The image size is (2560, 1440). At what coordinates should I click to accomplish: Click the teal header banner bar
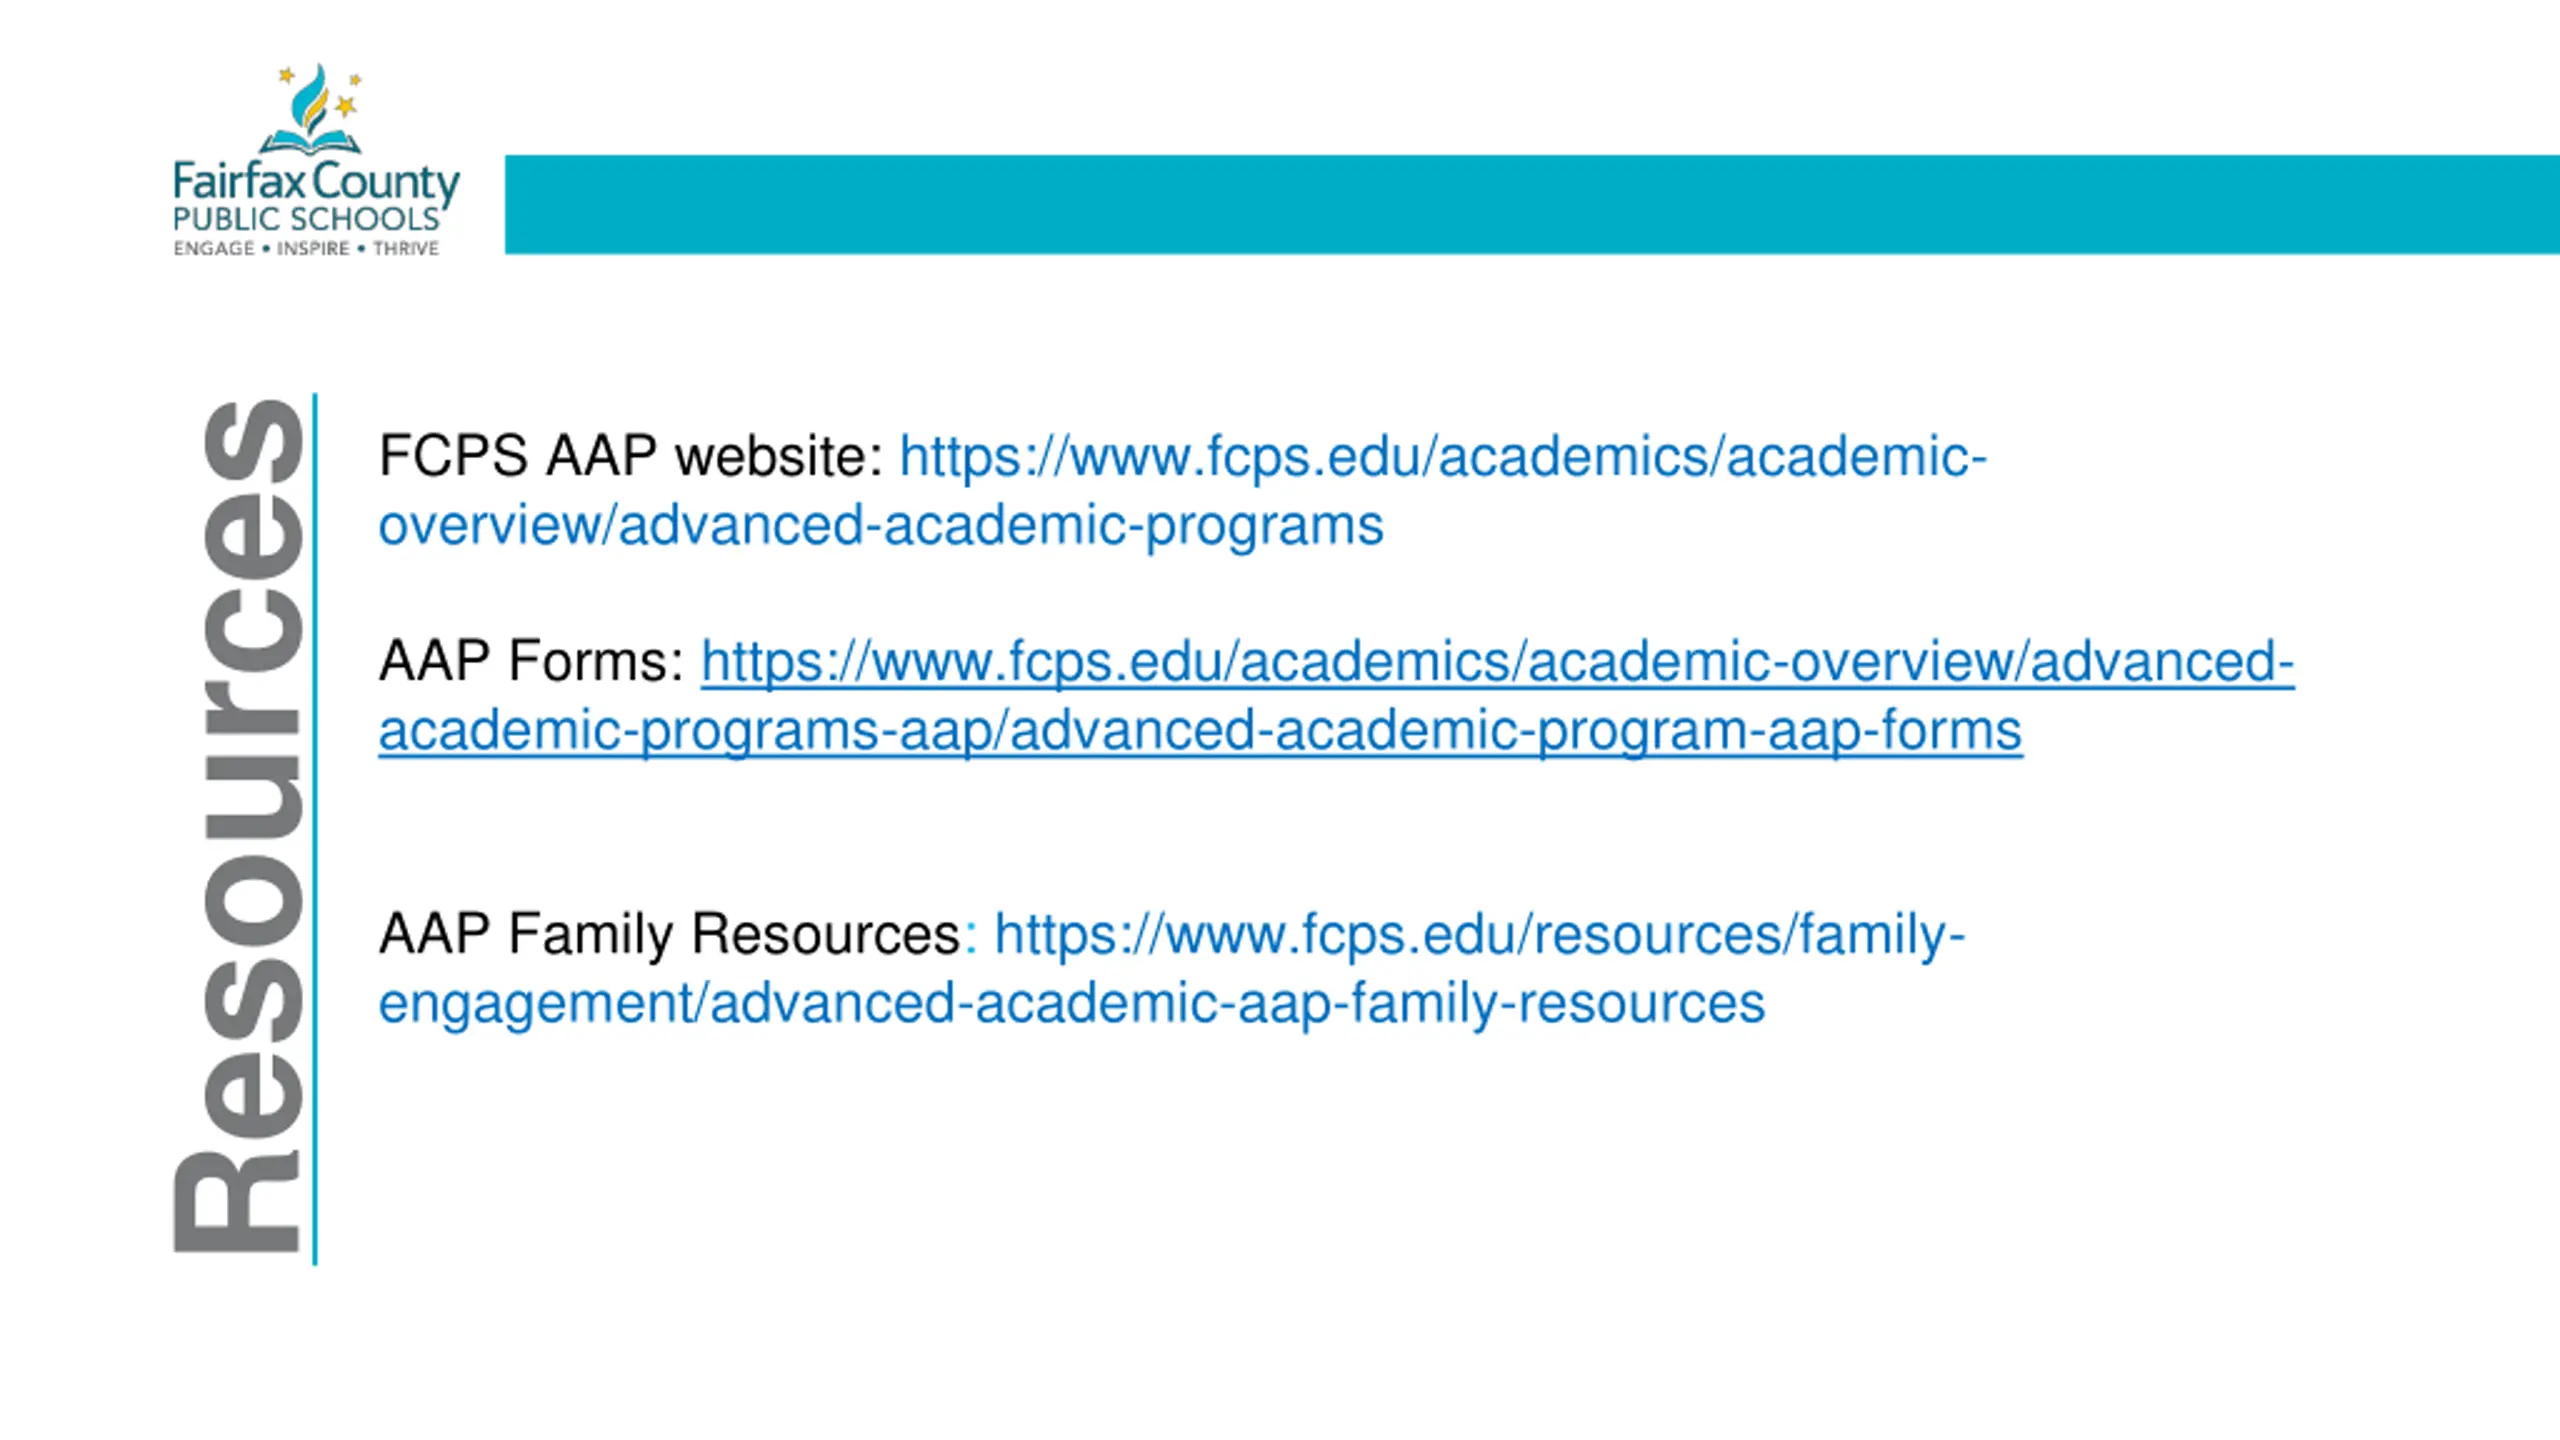[1532, 204]
